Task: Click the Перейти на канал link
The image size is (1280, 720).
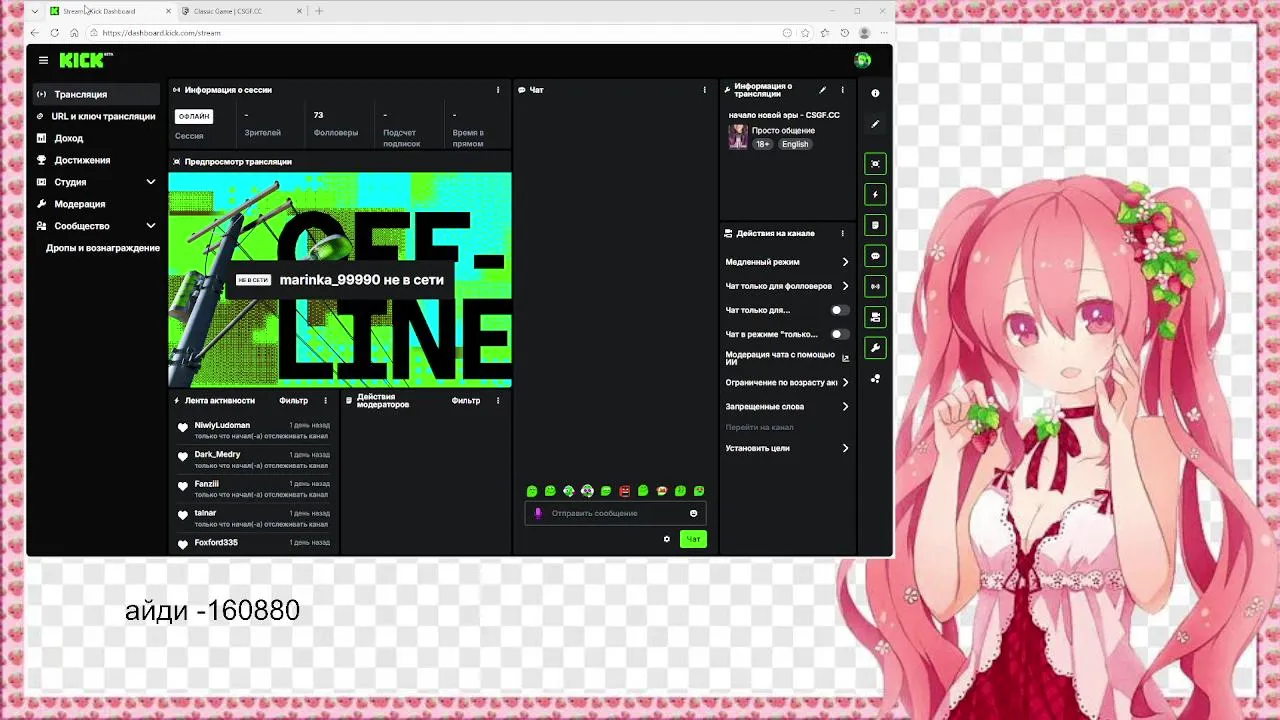Action: (x=759, y=427)
